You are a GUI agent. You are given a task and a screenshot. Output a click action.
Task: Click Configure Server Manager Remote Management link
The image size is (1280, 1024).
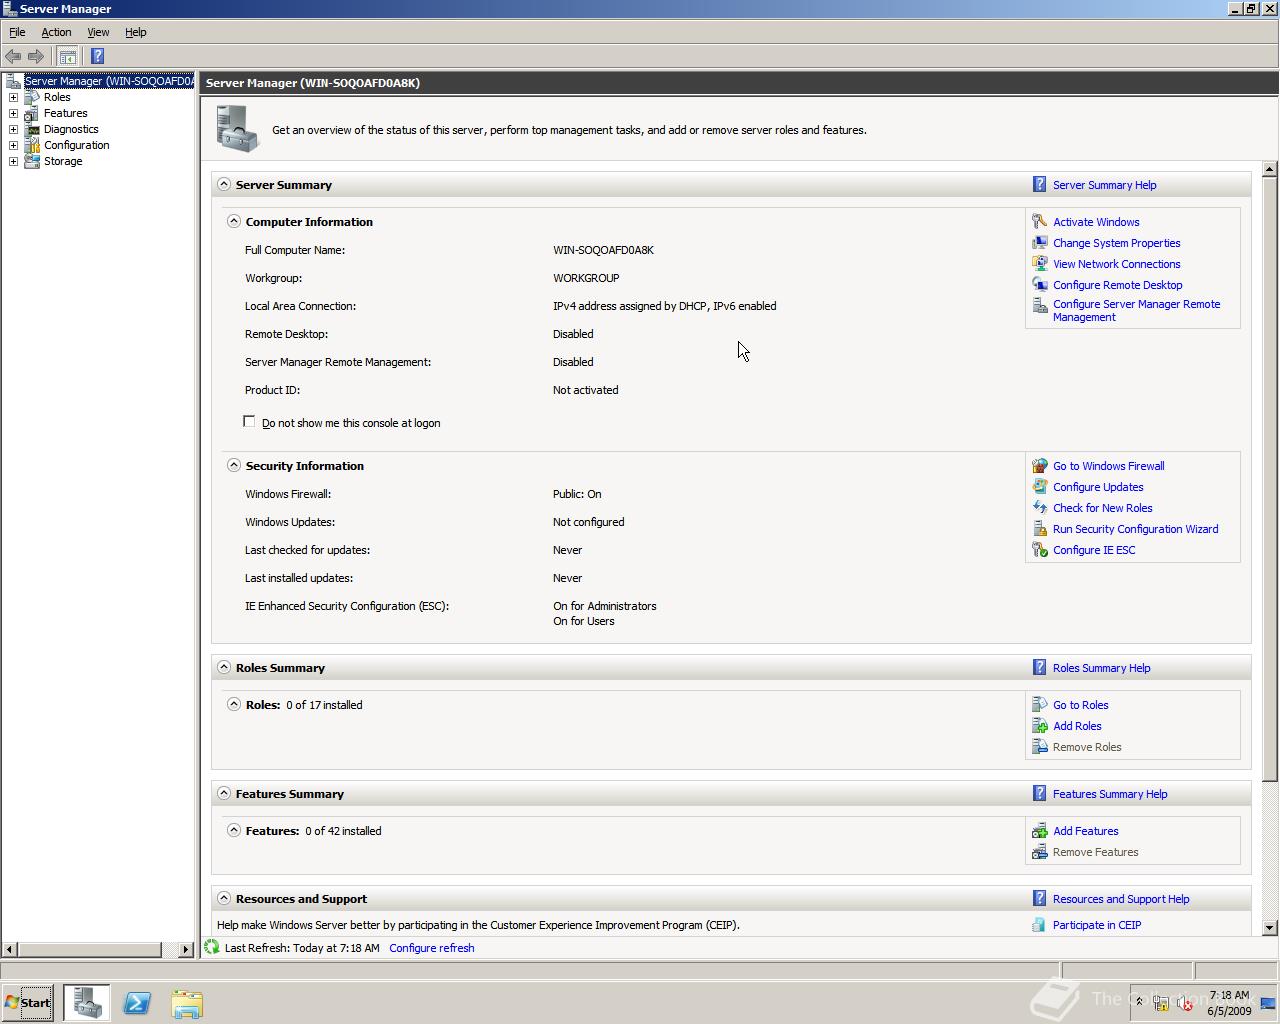pyautogui.click(x=1136, y=311)
